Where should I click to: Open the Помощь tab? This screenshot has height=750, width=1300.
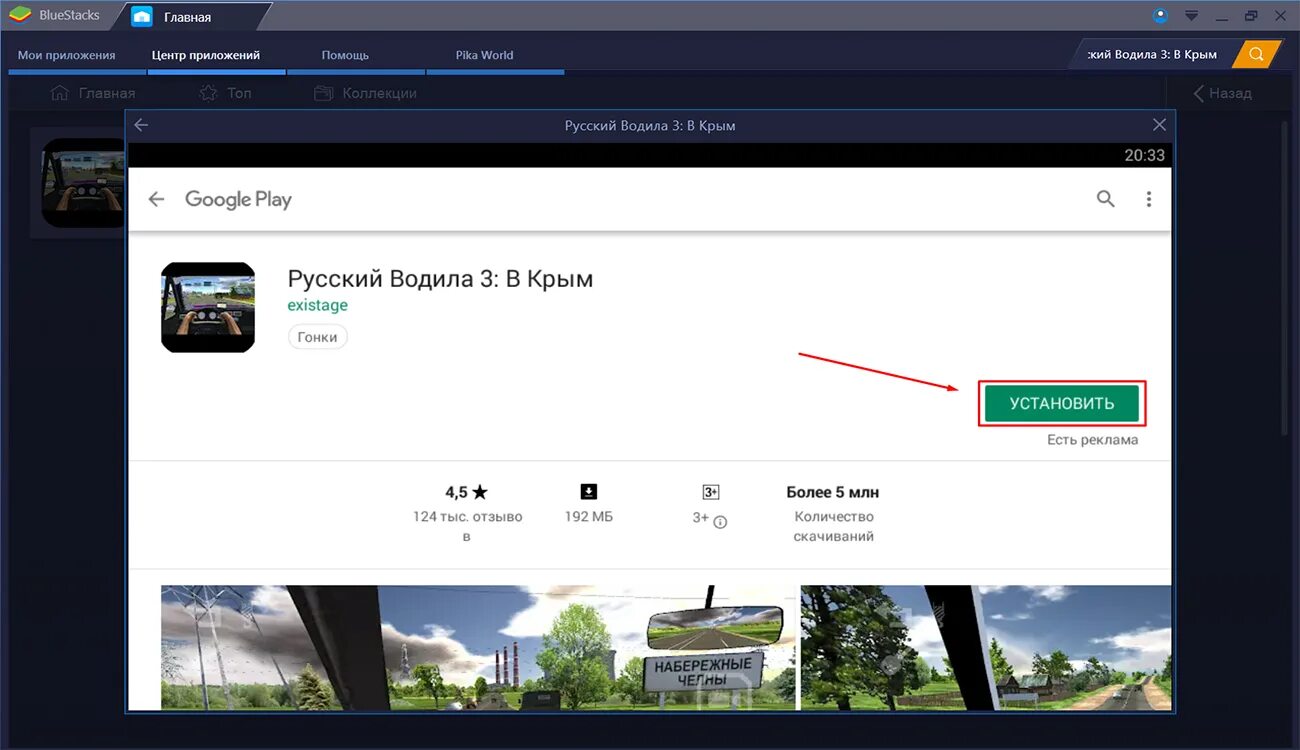coord(345,55)
